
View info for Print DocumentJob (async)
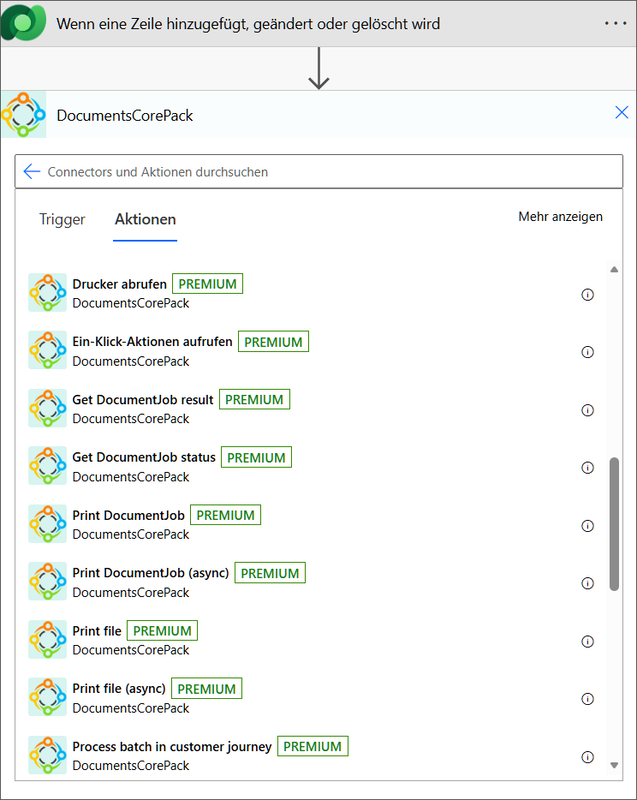pos(587,583)
